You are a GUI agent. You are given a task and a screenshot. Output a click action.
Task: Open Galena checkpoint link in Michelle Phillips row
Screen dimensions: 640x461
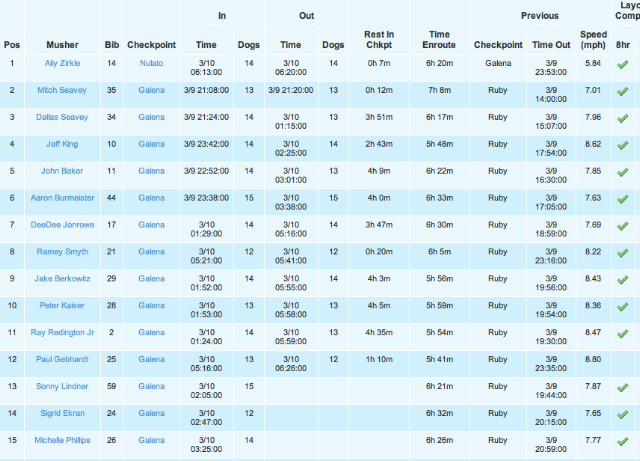[151, 441]
